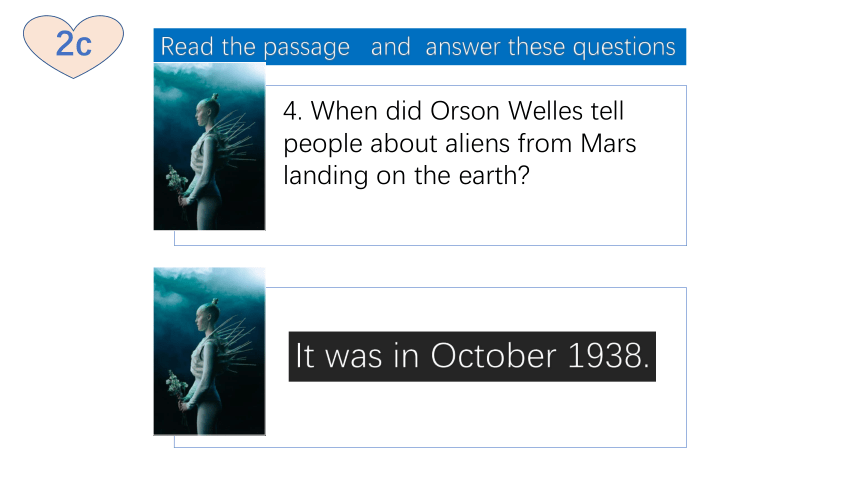This screenshot has height=484, width=860.
Task: Select the bottom portrait image of the woman
Action: click(x=210, y=351)
